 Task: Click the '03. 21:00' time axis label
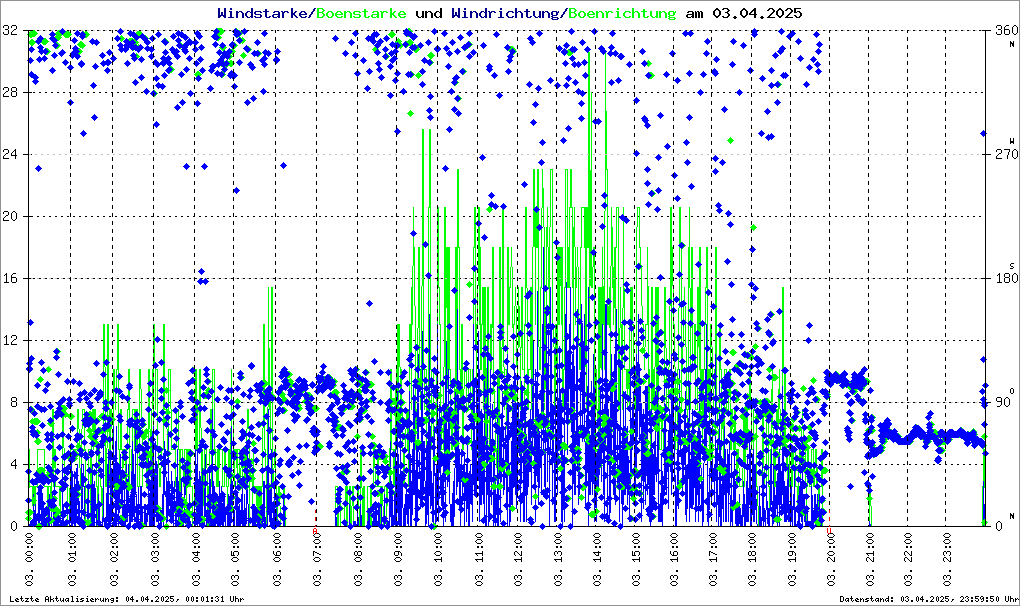tap(870, 559)
